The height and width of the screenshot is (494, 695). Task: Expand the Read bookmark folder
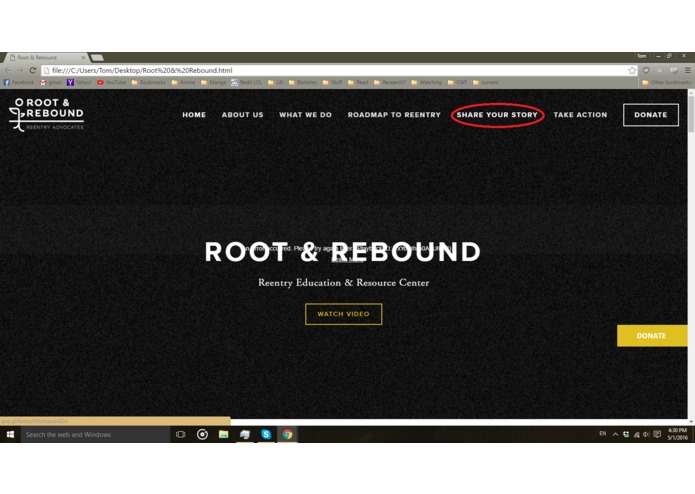click(358, 82)
